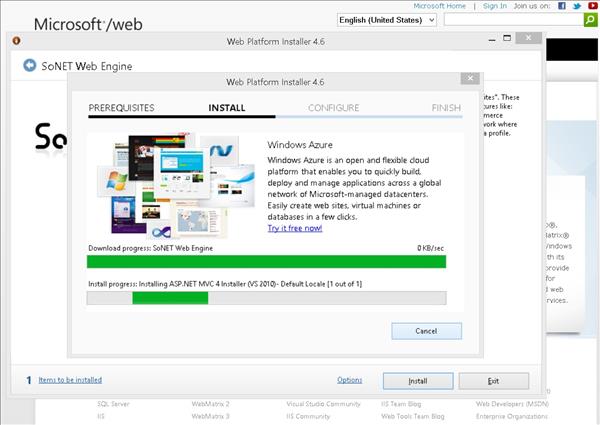Click the download progress bar for SoNET Web Engine
The image size is (600, 425).
click(266, 262)
